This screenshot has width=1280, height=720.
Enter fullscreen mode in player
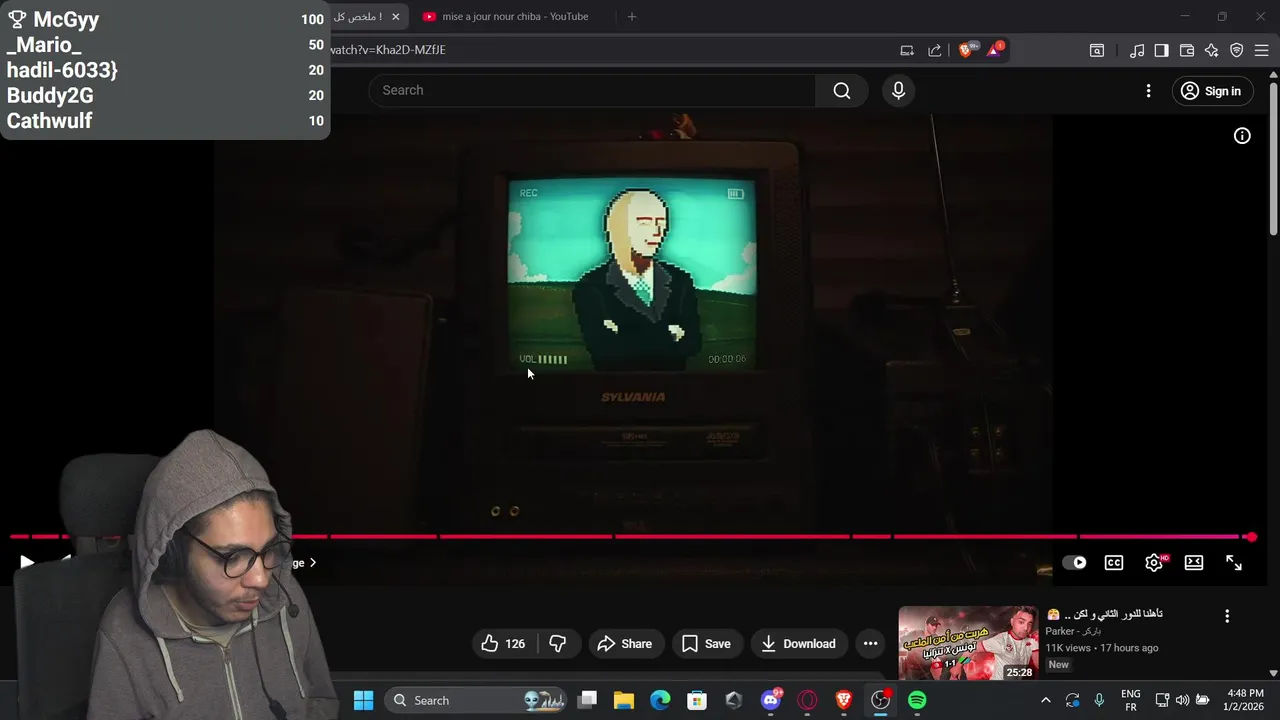[1234, 563]
